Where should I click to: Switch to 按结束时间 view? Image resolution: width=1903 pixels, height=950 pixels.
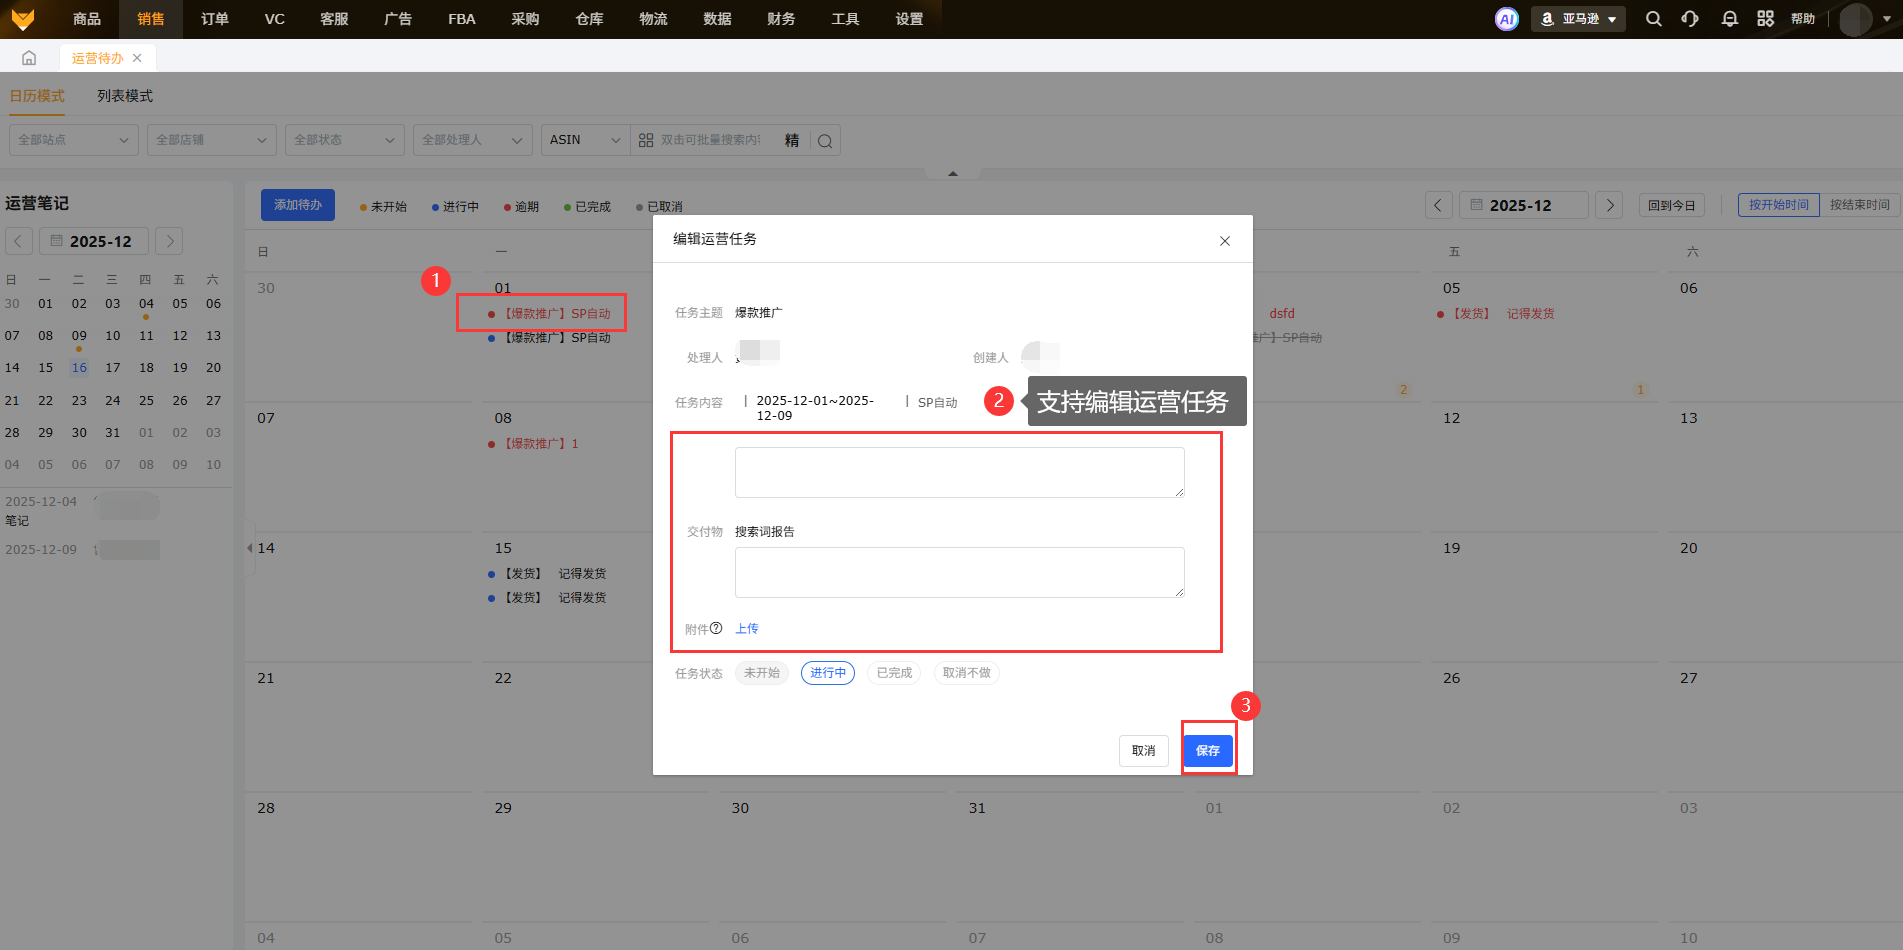(1859, 205)
